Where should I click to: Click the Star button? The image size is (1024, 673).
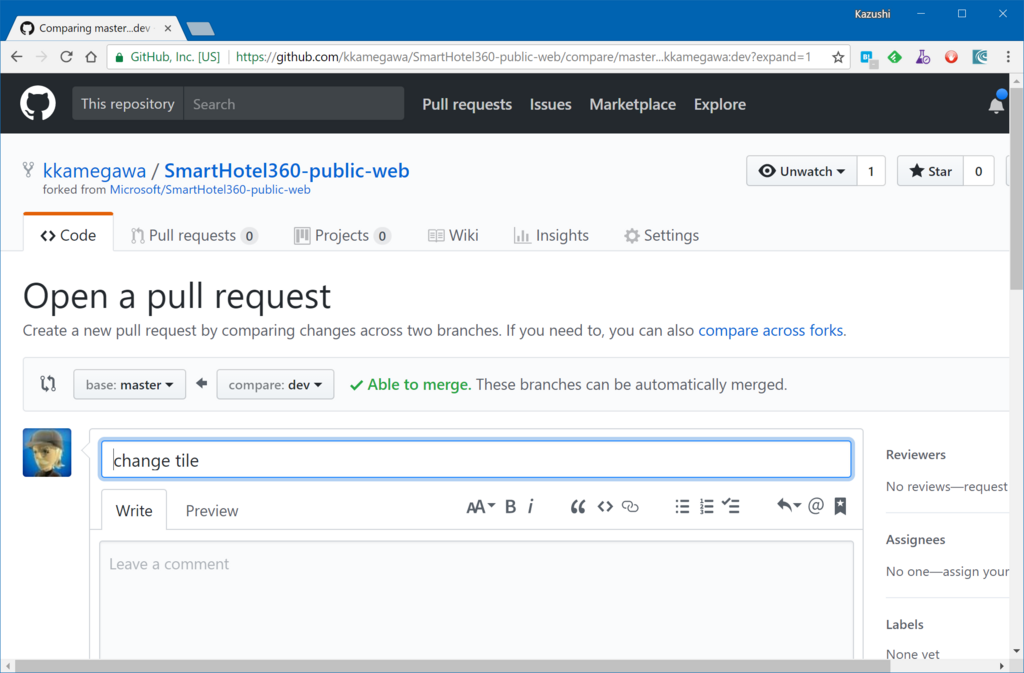(x=930, y=171)
